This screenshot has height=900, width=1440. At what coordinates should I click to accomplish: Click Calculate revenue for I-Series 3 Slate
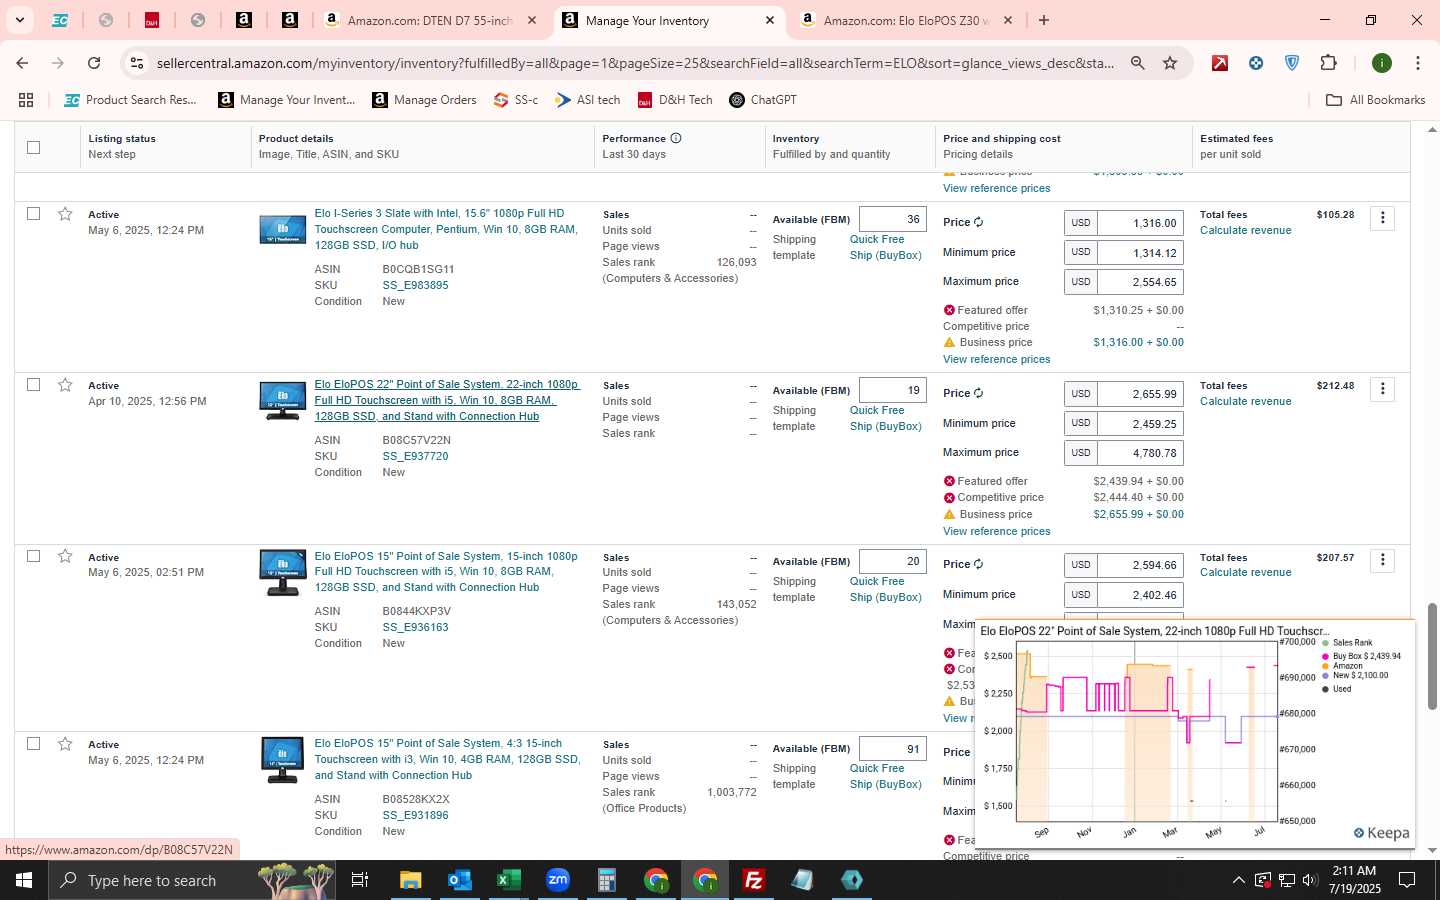pyautogui.click(x=1245, y=230)
